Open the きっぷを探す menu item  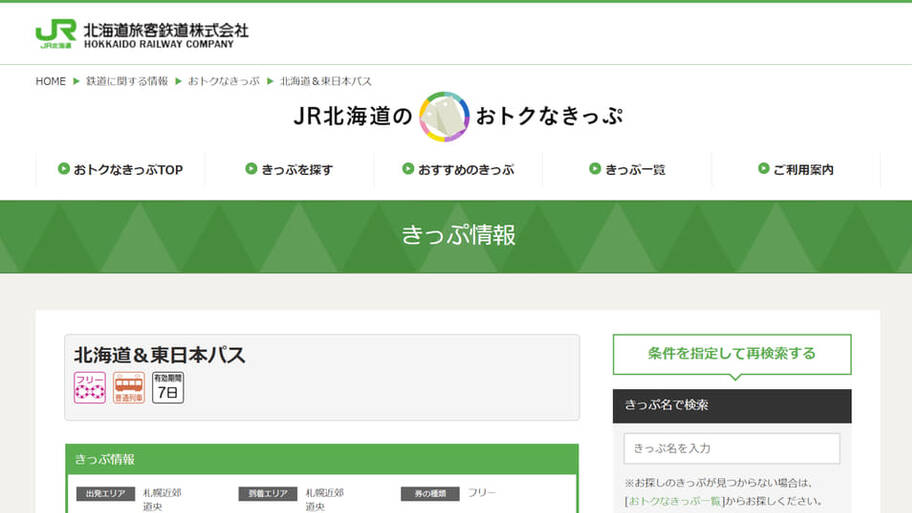[x=289, y=169]
